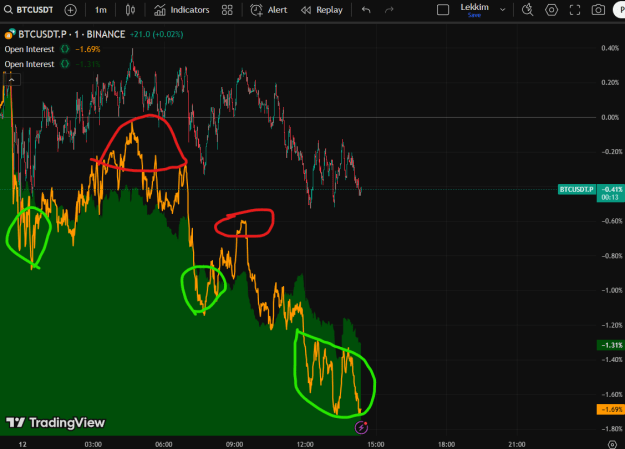
Task: Click the 09:00 time axis label
Action: [x=234, y=444]
